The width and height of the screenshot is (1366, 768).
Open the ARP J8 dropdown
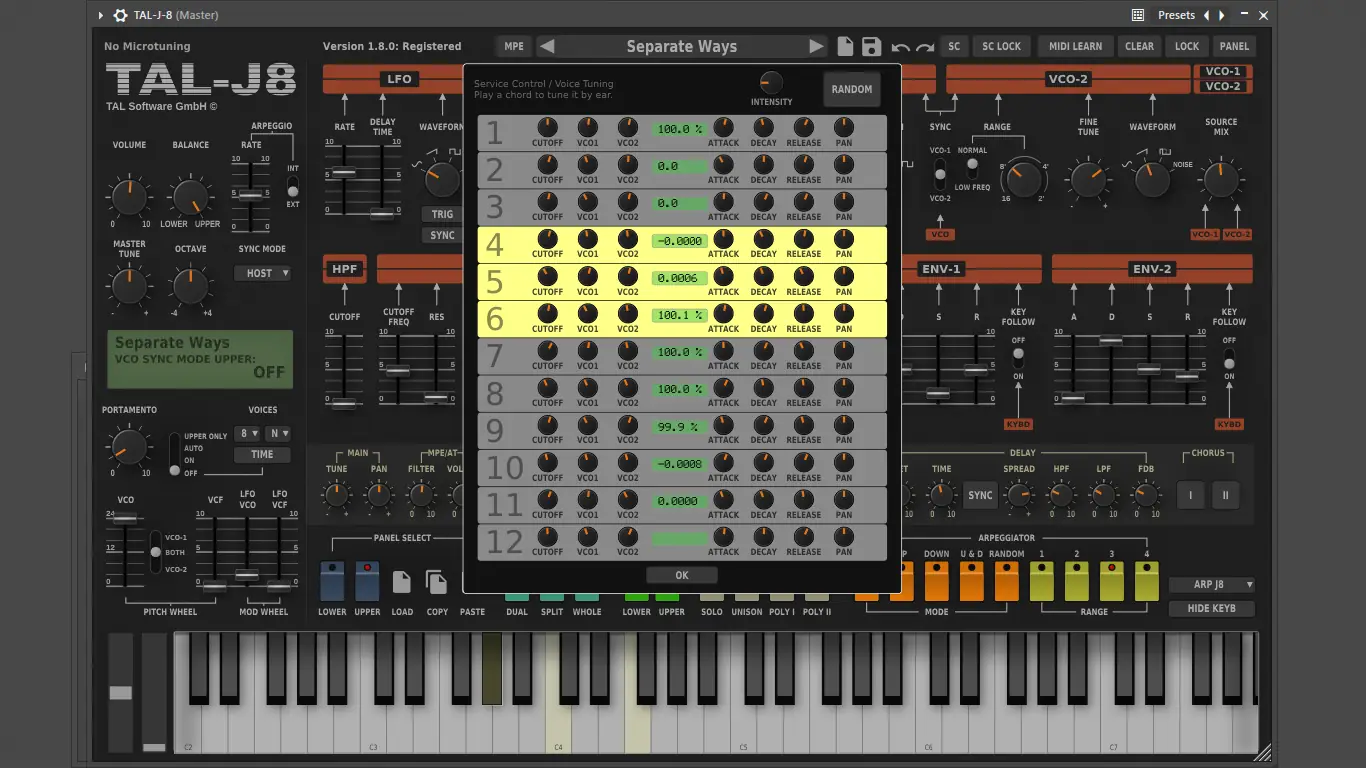[x=1211, y=585]
